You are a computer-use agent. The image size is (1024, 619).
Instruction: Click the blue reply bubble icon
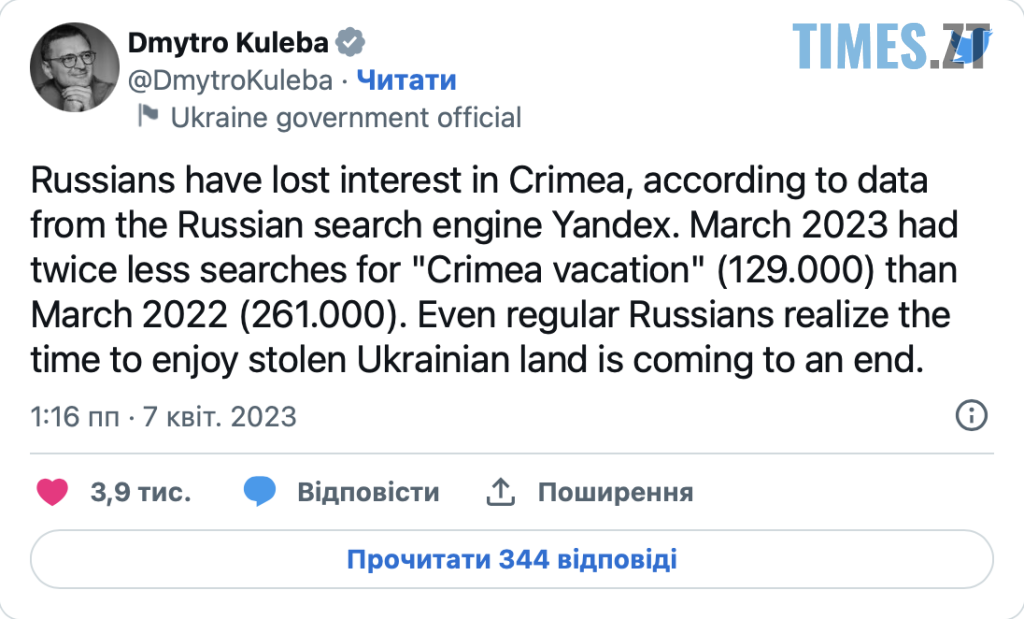click(259, 492)
